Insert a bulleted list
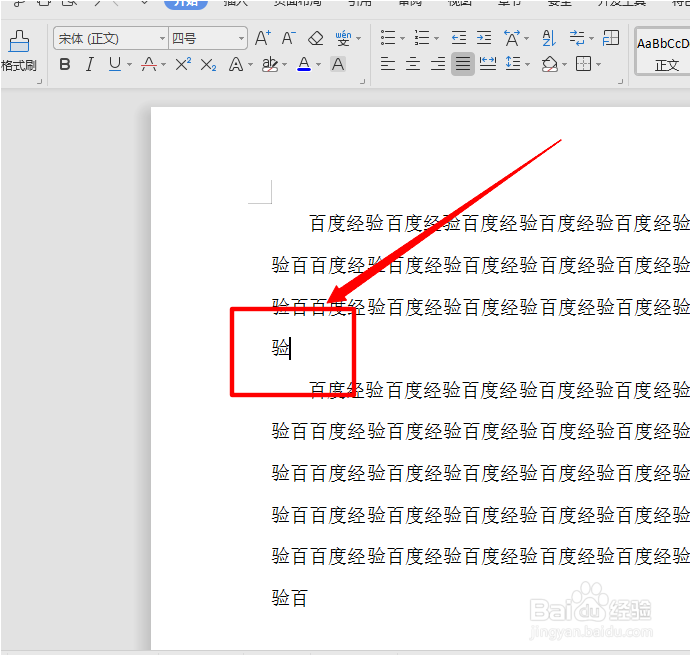This screenshot has width=691, height=656. [388, 38]
